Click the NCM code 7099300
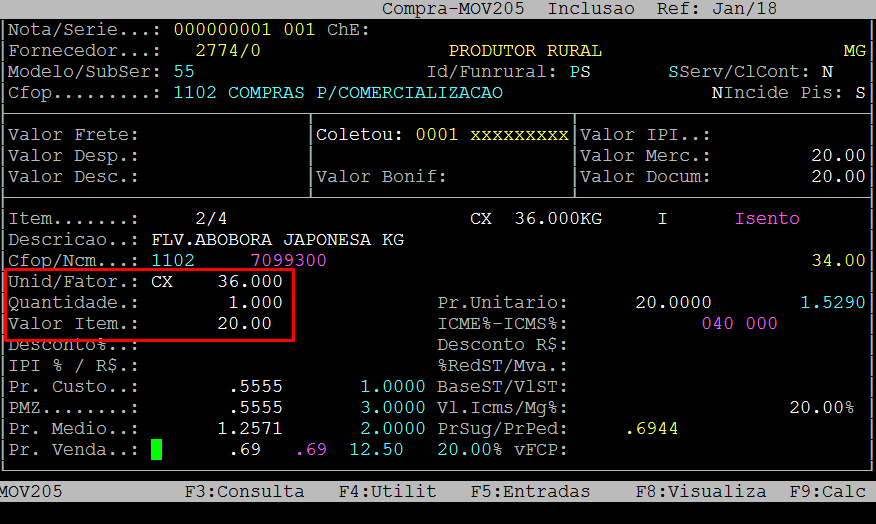 [288, 261]
